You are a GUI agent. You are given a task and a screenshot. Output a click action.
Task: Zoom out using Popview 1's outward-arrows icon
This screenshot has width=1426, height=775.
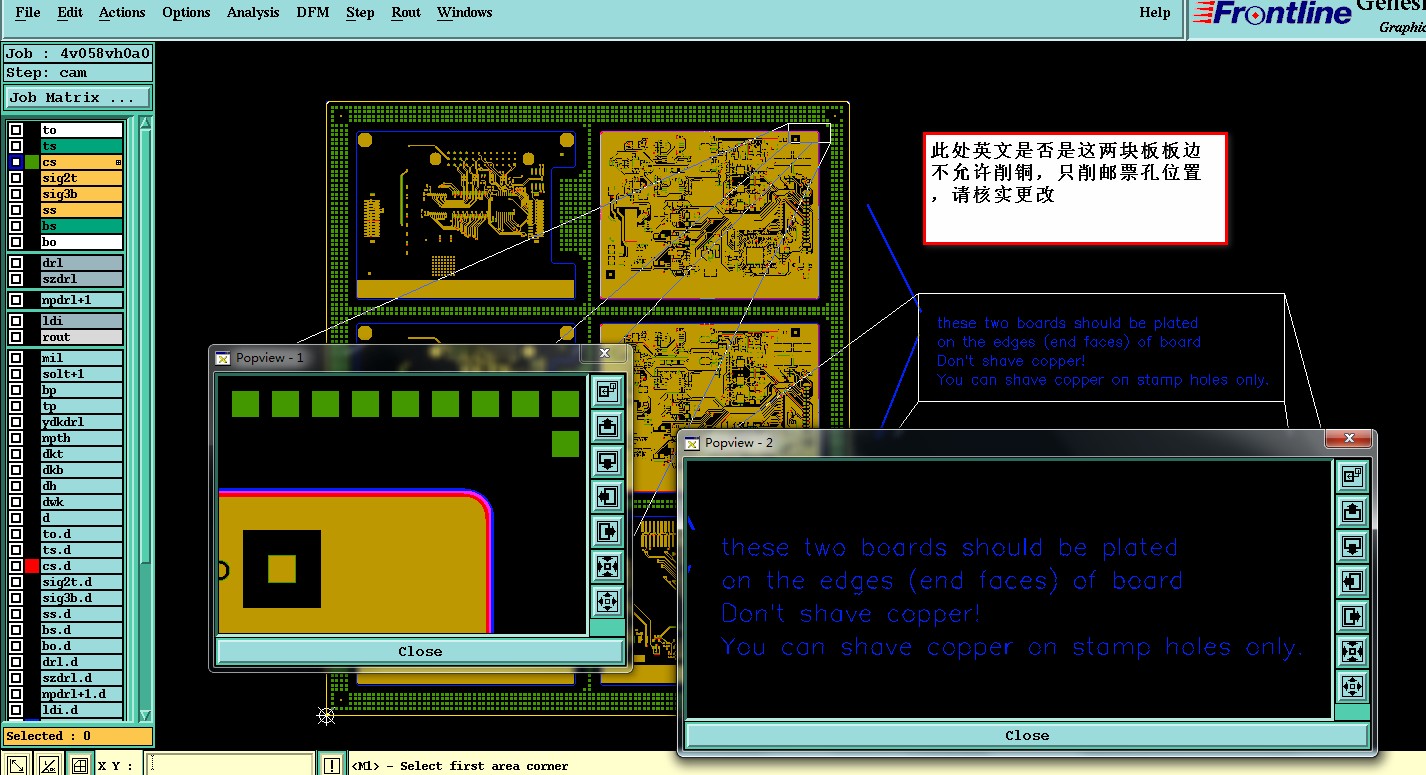[x=606, y=601]
